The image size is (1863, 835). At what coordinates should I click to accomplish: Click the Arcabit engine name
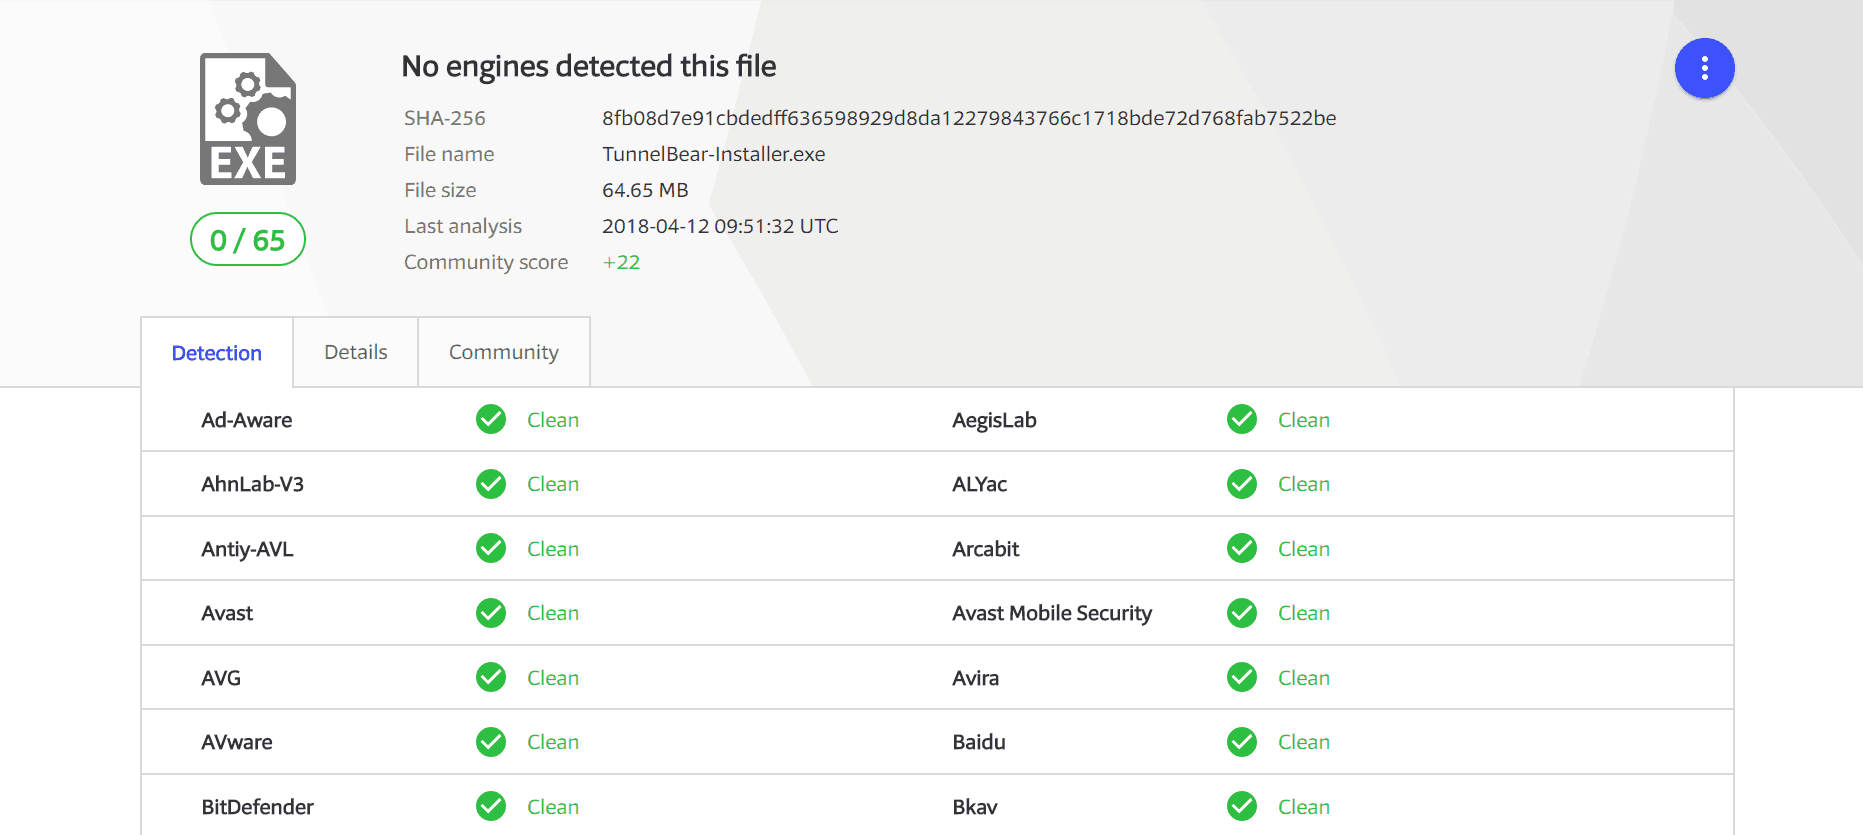(985, 549)
